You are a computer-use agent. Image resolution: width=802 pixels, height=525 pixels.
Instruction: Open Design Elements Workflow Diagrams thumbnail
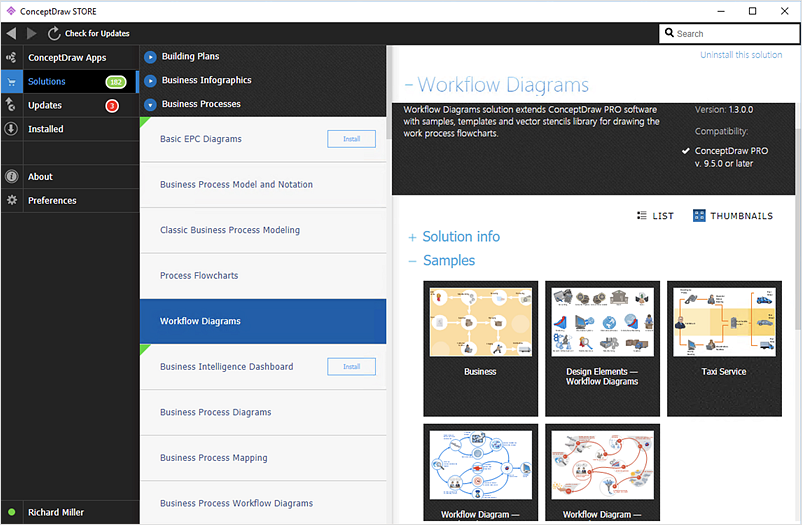tap(602, 348)
